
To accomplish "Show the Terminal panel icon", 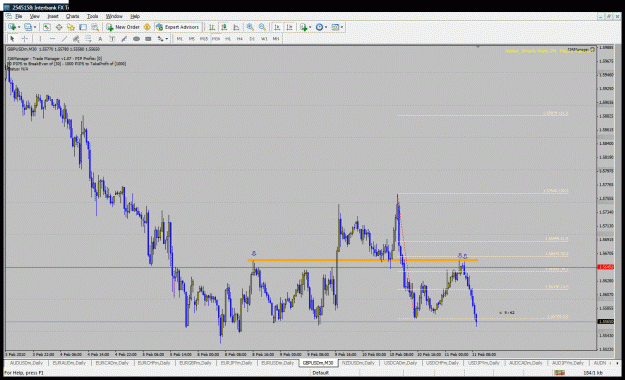I will (x=83, y=27).
